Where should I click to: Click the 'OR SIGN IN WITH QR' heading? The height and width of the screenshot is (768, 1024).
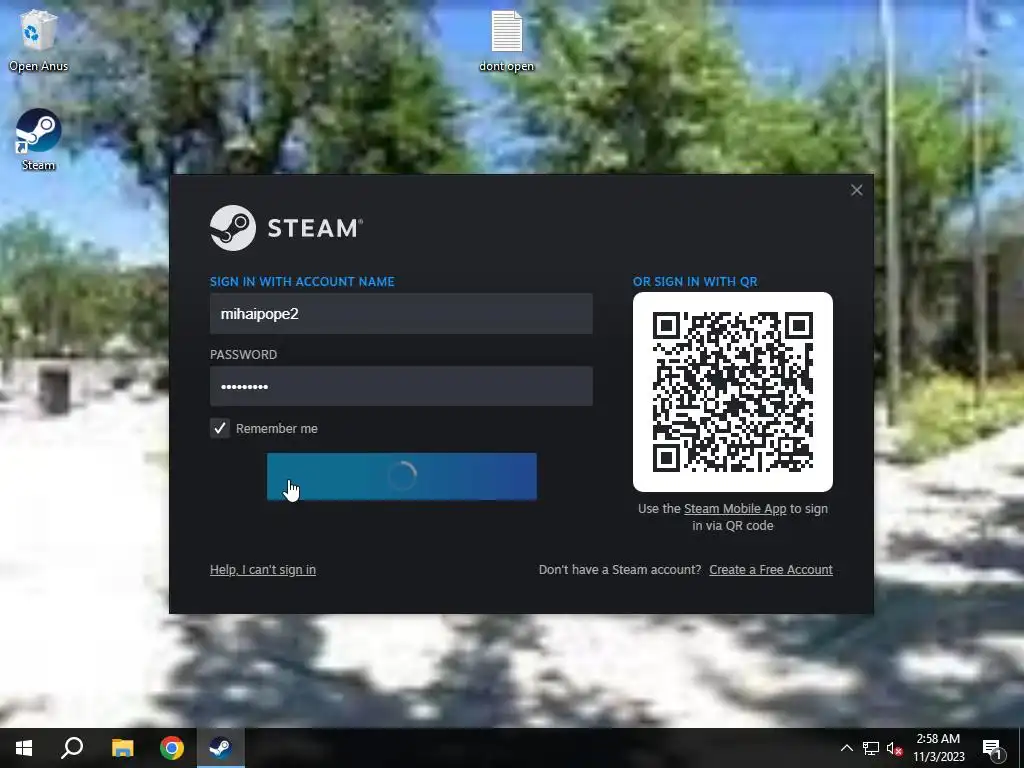point(695,281)
